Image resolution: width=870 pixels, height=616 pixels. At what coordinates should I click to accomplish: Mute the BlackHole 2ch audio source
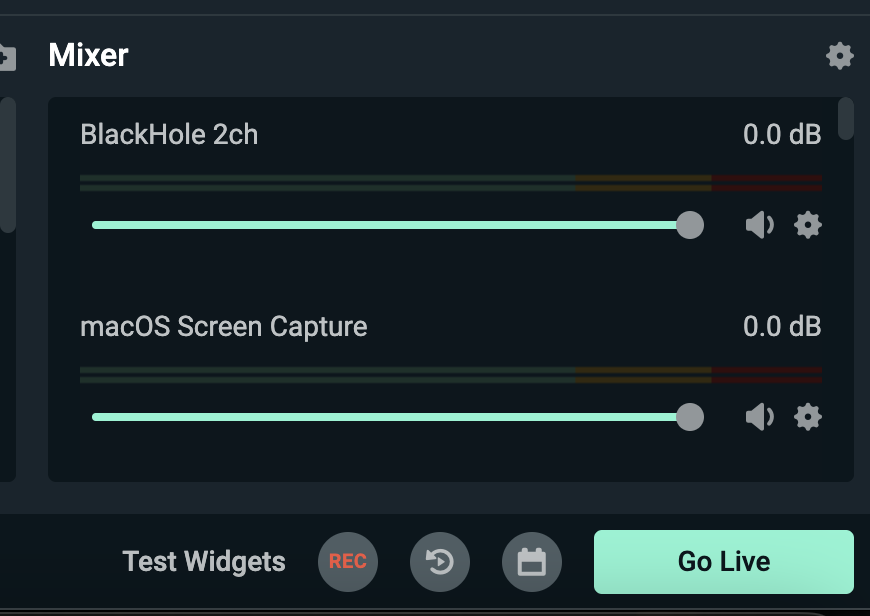759,225
